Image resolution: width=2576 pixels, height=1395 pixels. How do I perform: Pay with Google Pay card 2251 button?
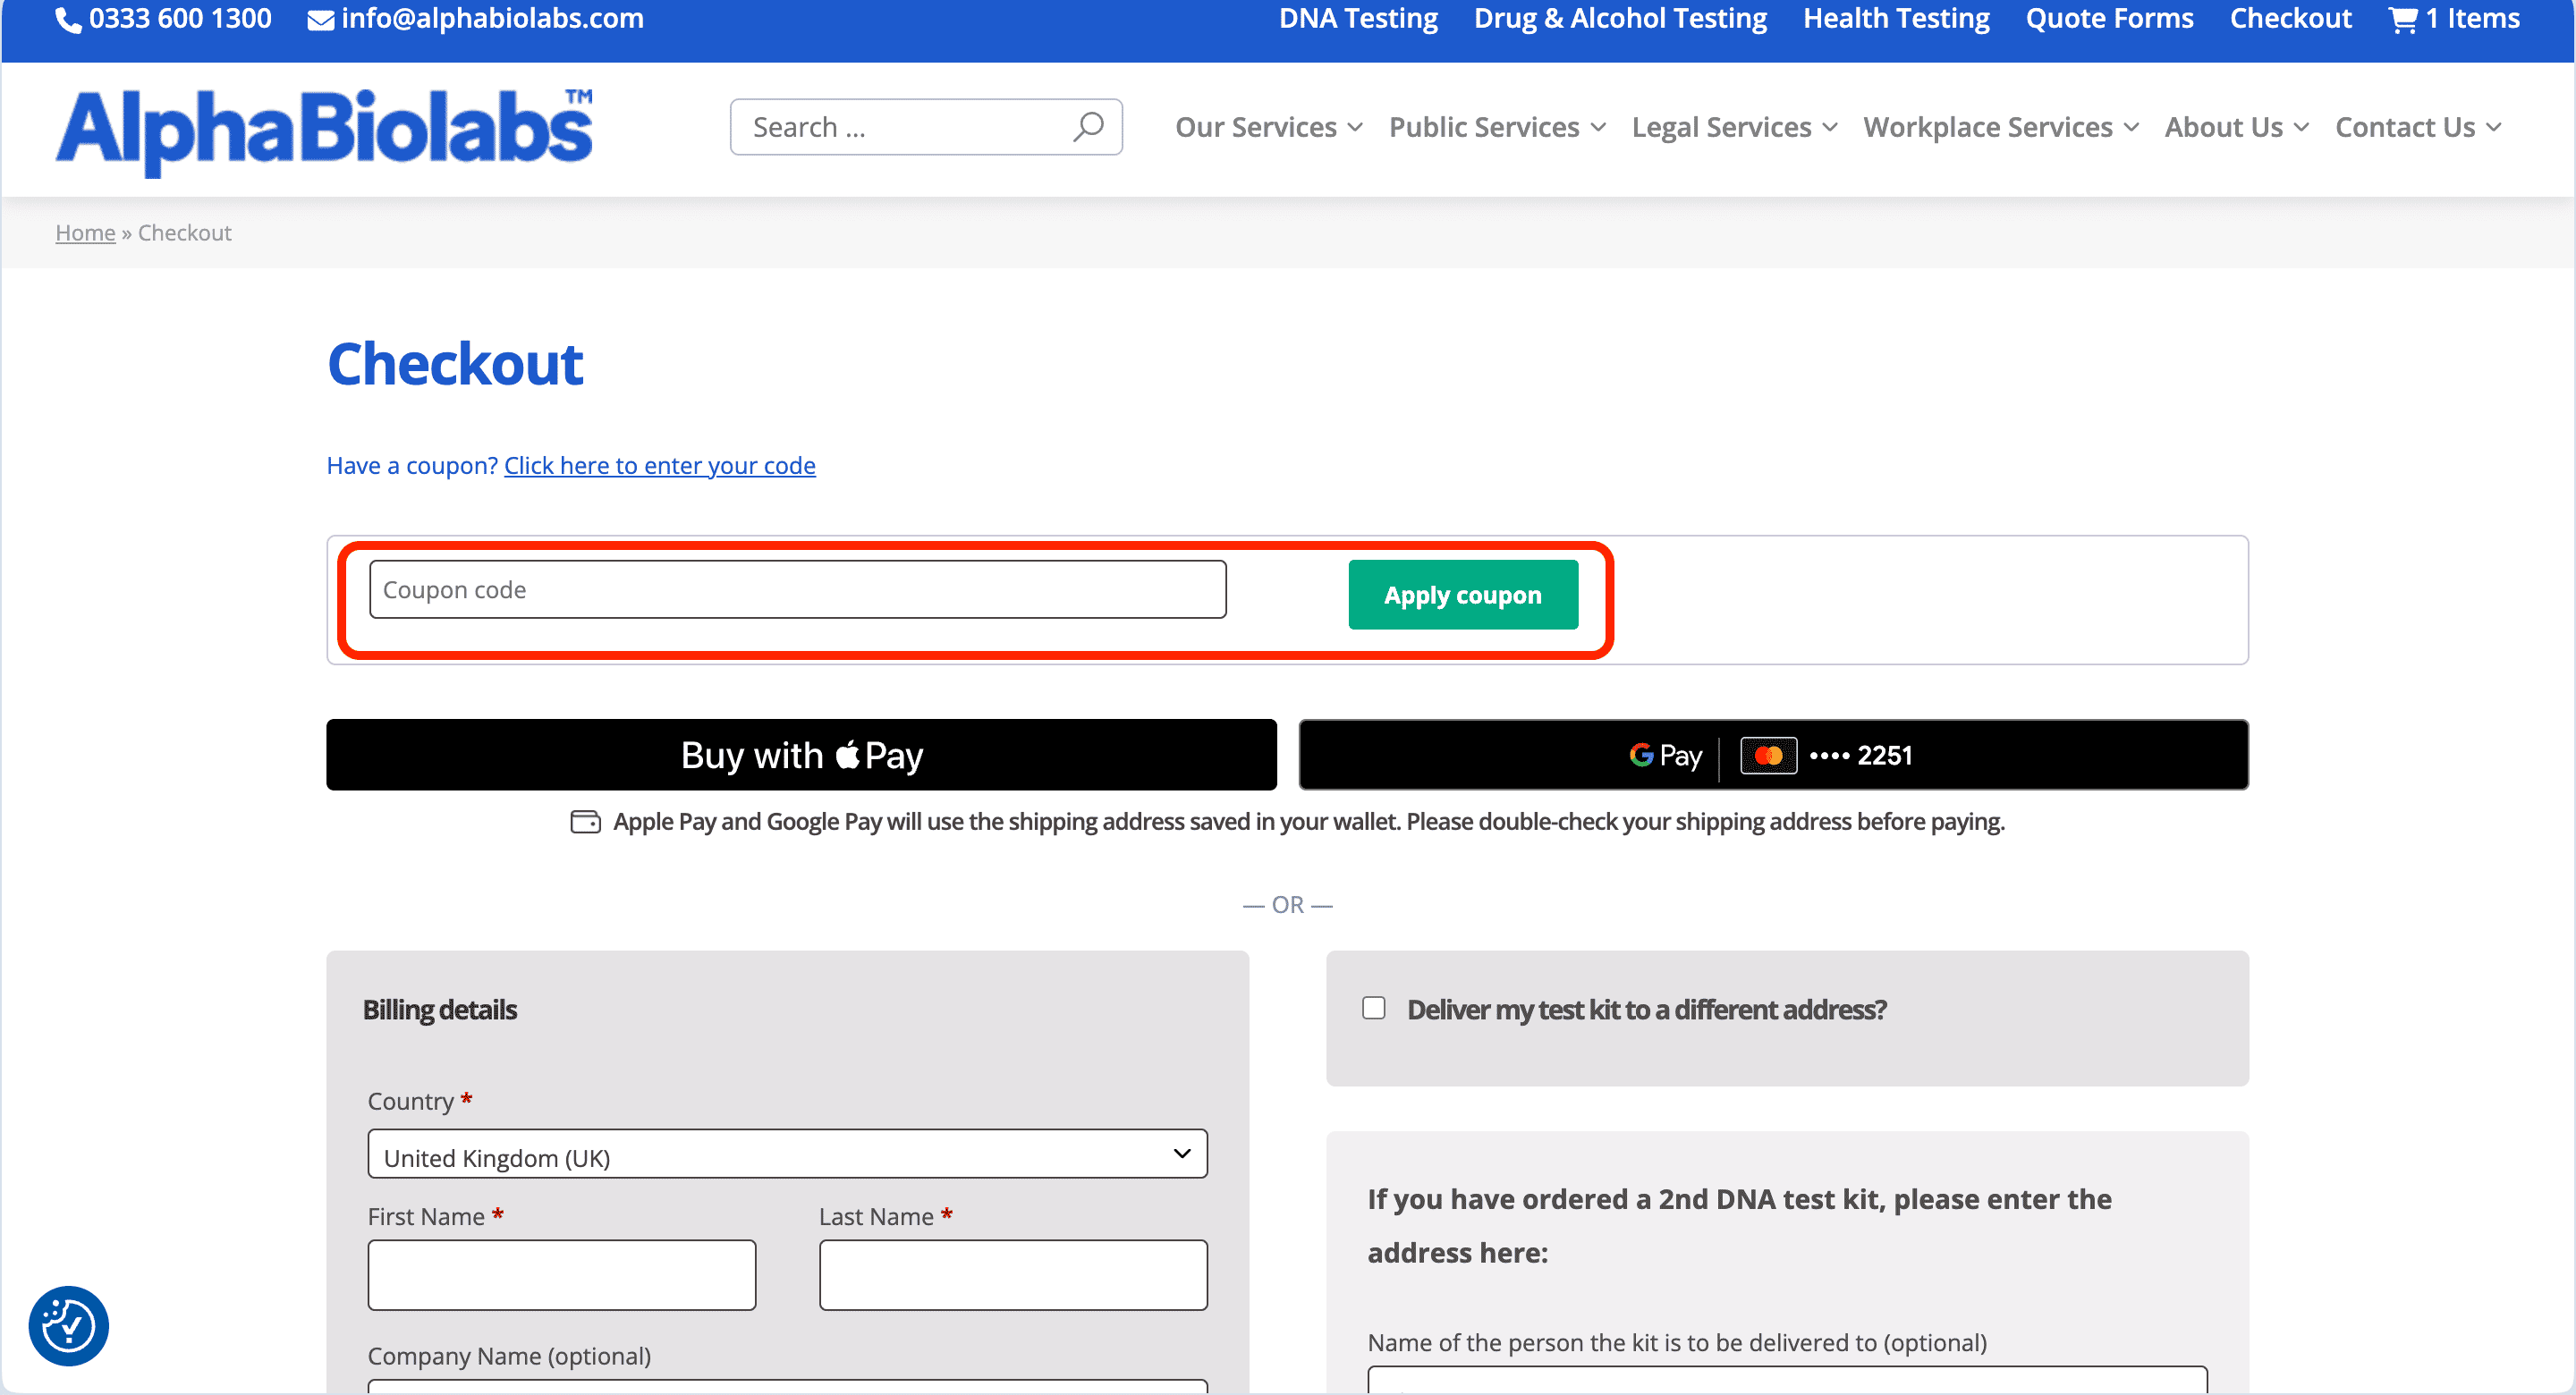tap(1772, 755)
